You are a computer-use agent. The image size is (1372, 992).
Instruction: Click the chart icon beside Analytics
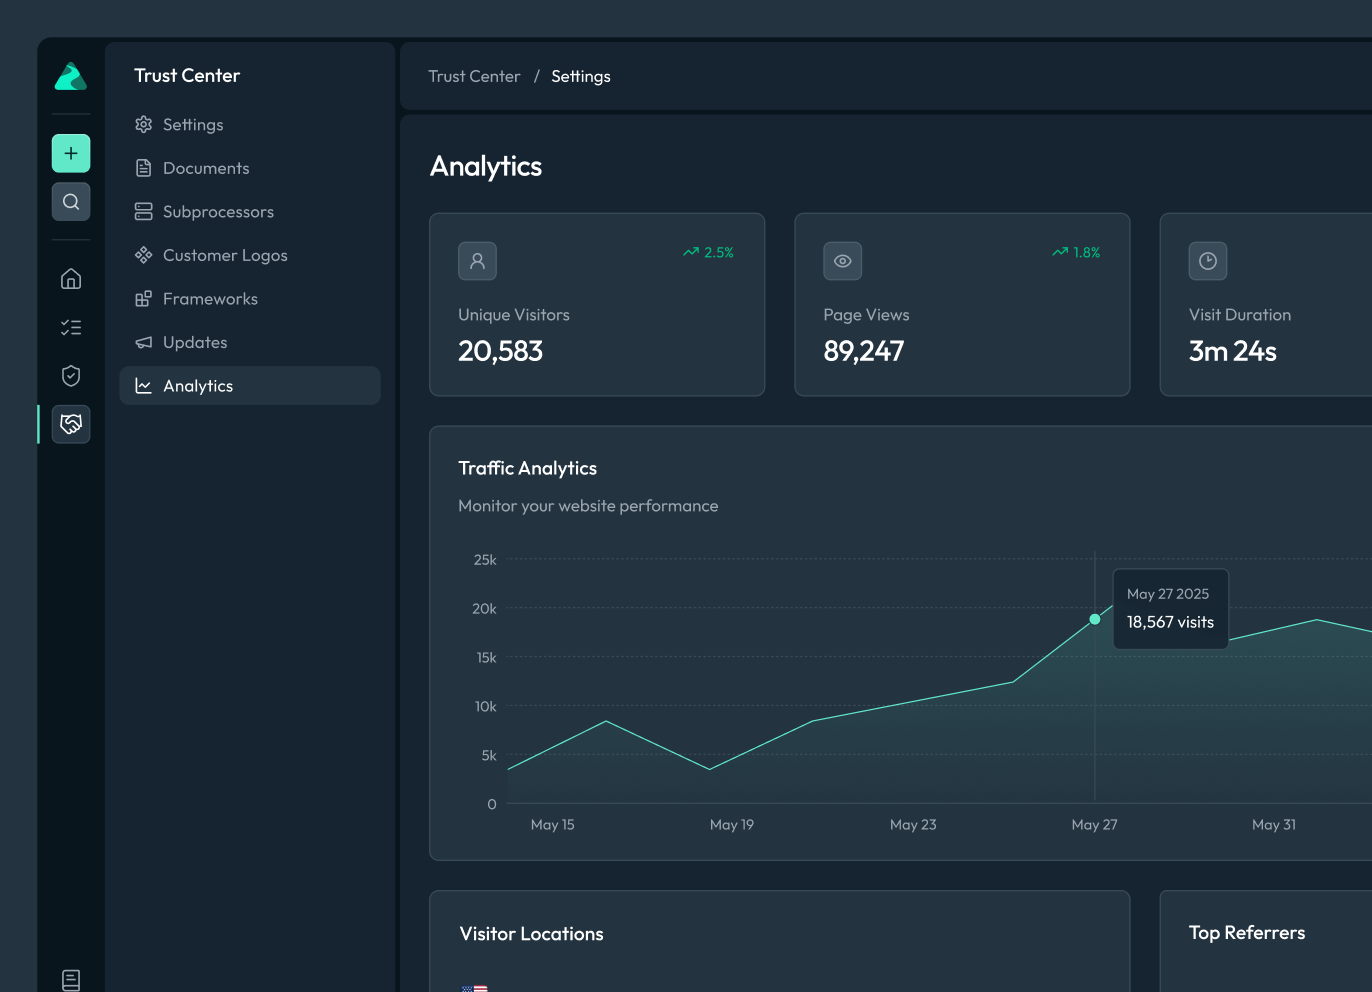click(x=144, y=386)
